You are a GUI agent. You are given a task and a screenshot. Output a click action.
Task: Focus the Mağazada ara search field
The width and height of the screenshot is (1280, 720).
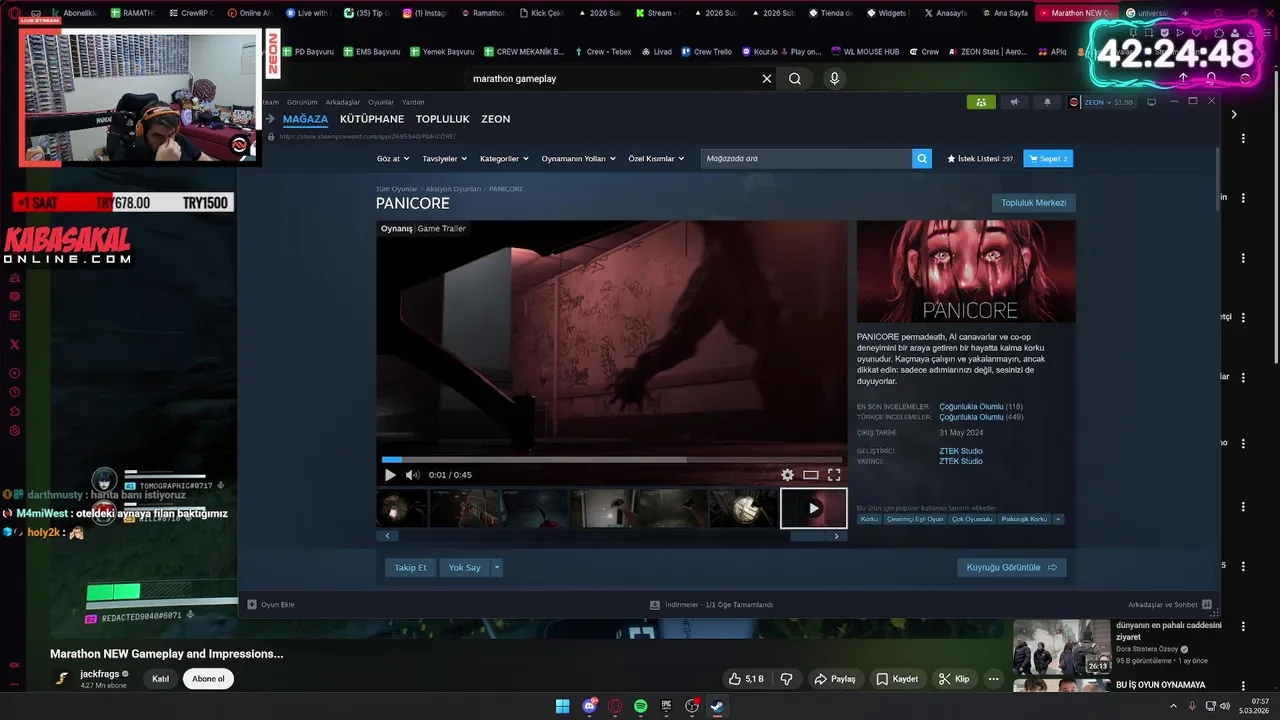[806, 158]
